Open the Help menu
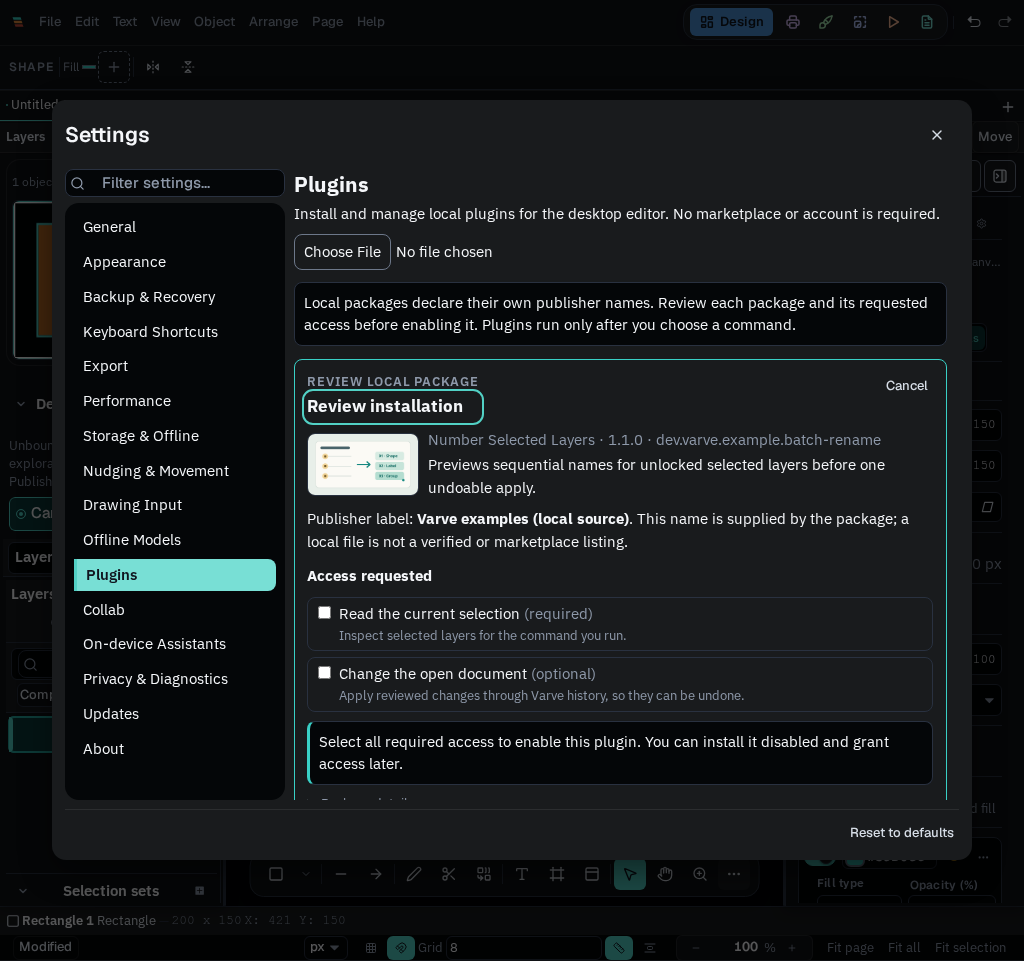 (x=370, y=22)
